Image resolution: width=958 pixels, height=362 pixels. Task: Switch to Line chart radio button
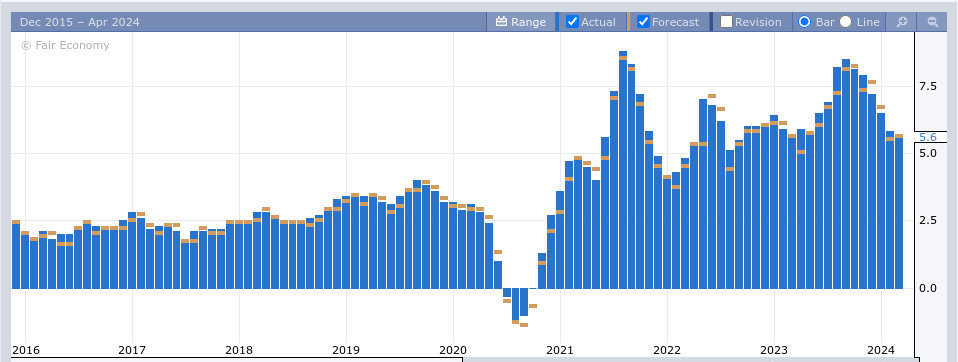pos(846,22)
